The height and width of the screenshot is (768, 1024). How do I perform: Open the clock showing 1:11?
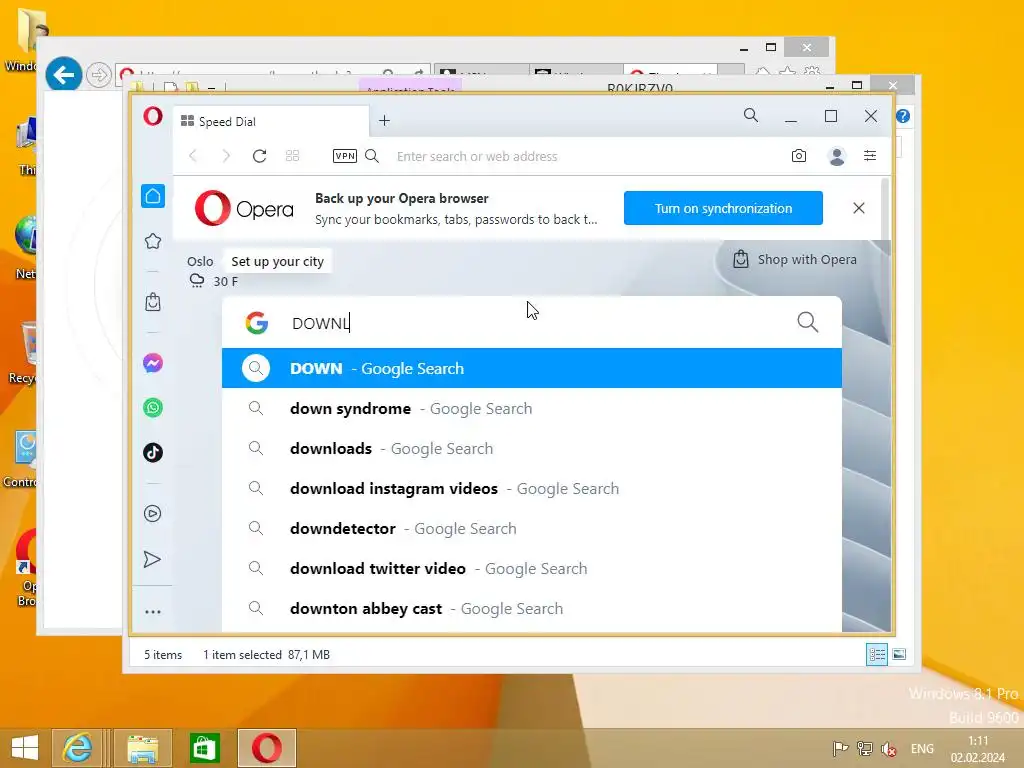coord(978,749)
